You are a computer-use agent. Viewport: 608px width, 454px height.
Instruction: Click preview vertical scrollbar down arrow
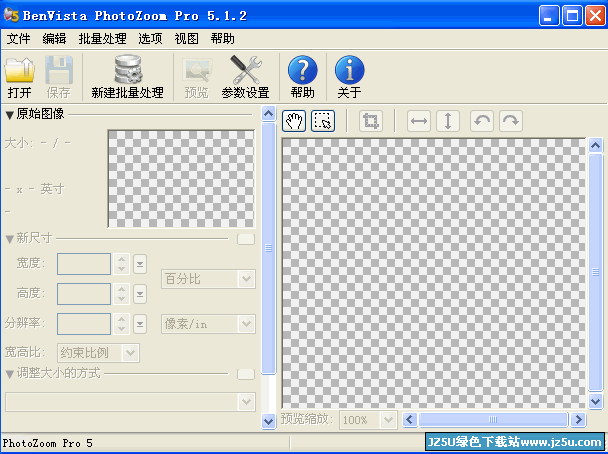pos(596,401)
